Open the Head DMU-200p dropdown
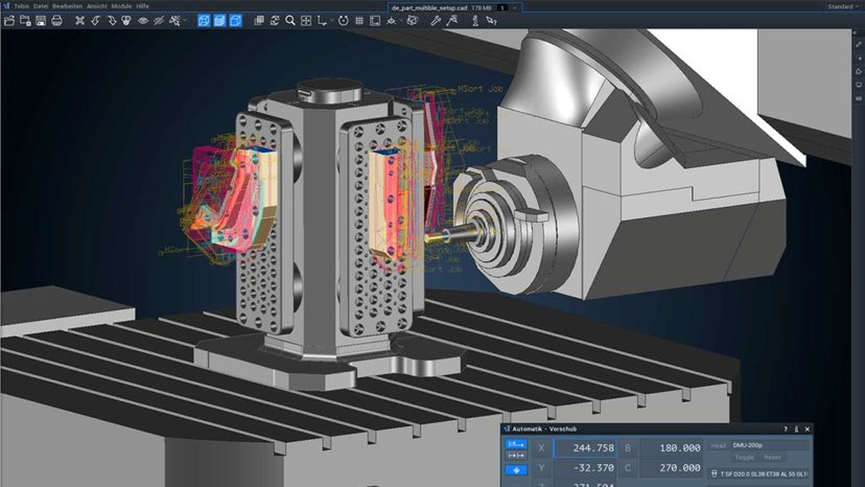865x487 pixels. pyautogui.click(x=770, y=445)
